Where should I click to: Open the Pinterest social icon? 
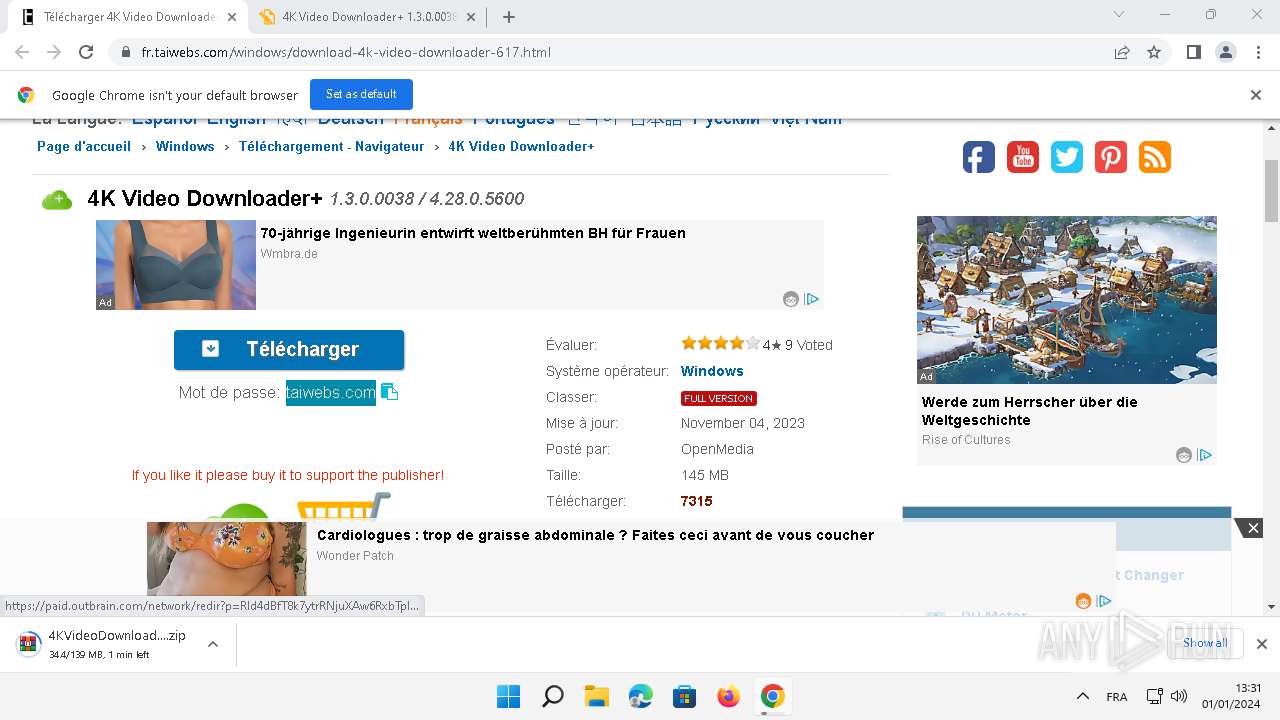pyautogui.click(x=1111, y=157)
